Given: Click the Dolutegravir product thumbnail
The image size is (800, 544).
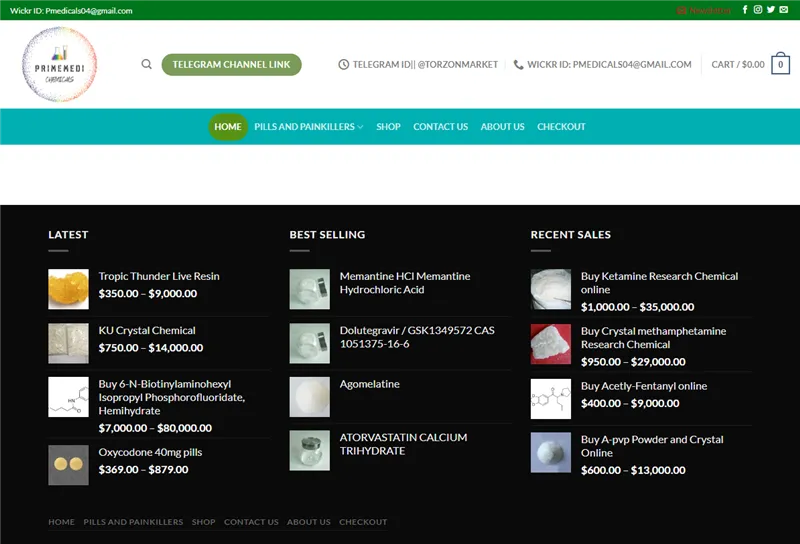Looking at the screenshot, I should point(310,343).
